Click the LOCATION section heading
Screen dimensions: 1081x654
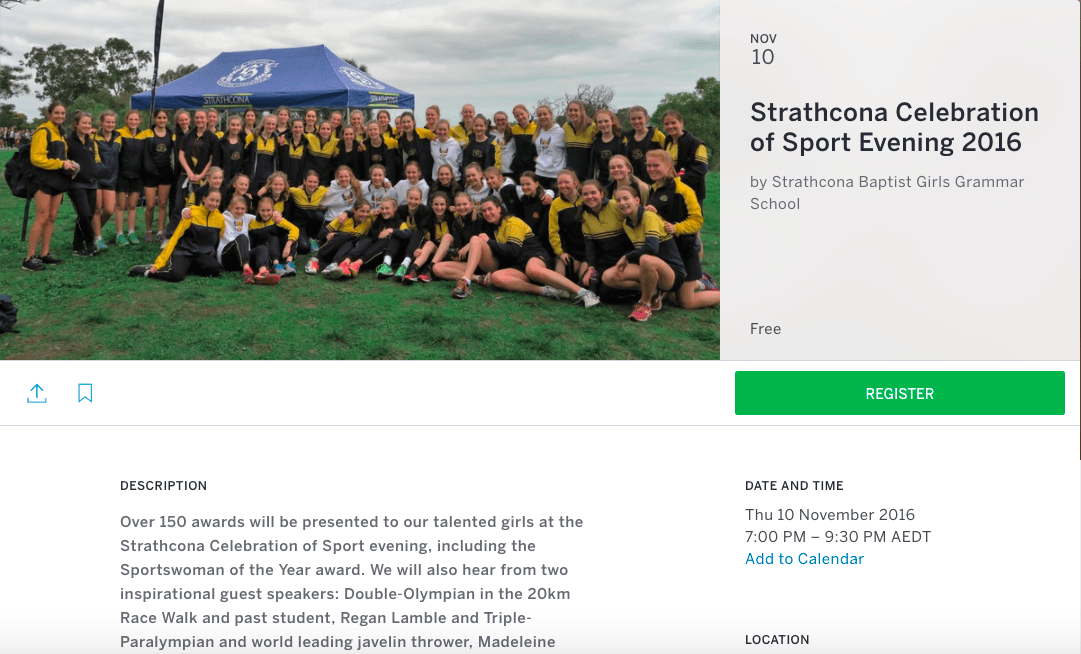[x=777, y=640]
